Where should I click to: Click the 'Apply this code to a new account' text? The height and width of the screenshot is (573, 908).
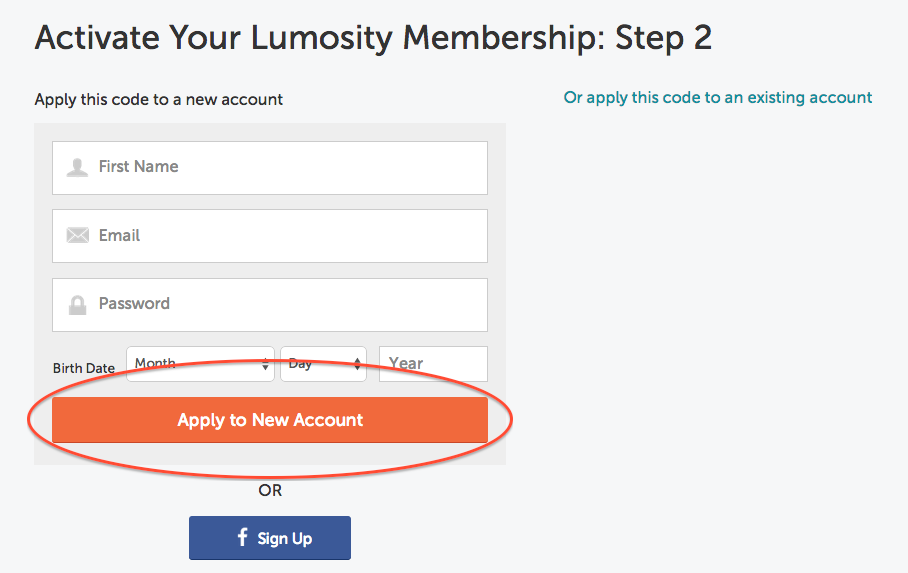(x=159, y=100)
